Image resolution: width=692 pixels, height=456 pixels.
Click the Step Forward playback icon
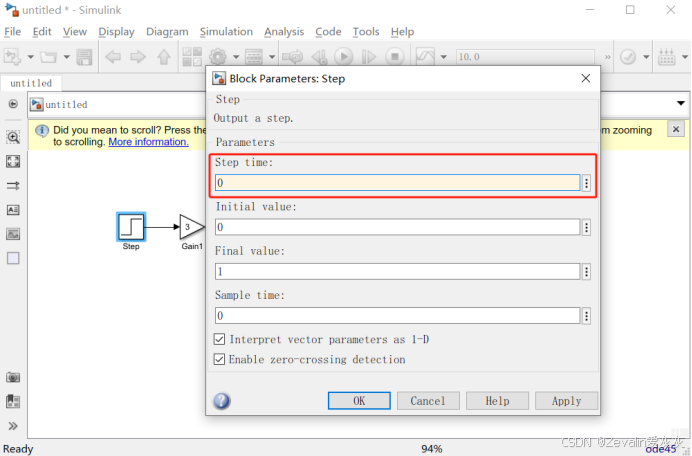tap(369, 57)
